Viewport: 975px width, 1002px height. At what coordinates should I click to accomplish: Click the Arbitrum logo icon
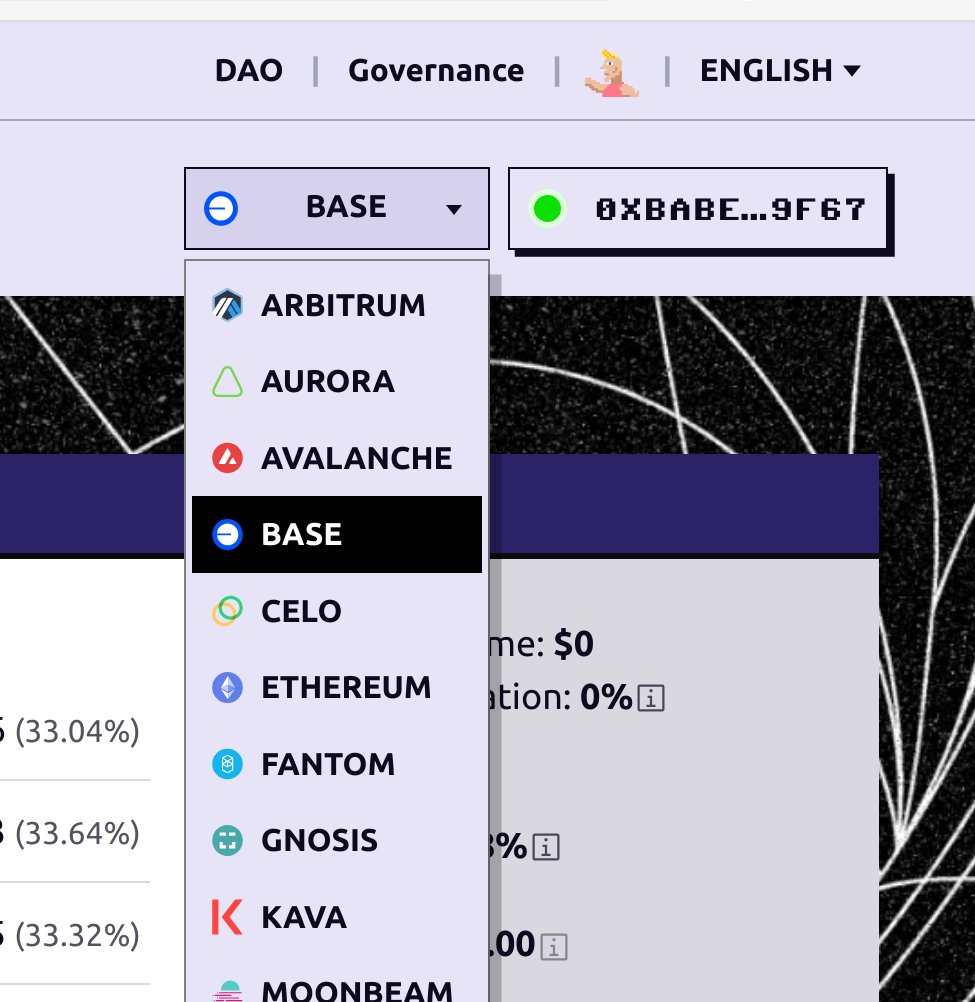(x=227, y=305)
